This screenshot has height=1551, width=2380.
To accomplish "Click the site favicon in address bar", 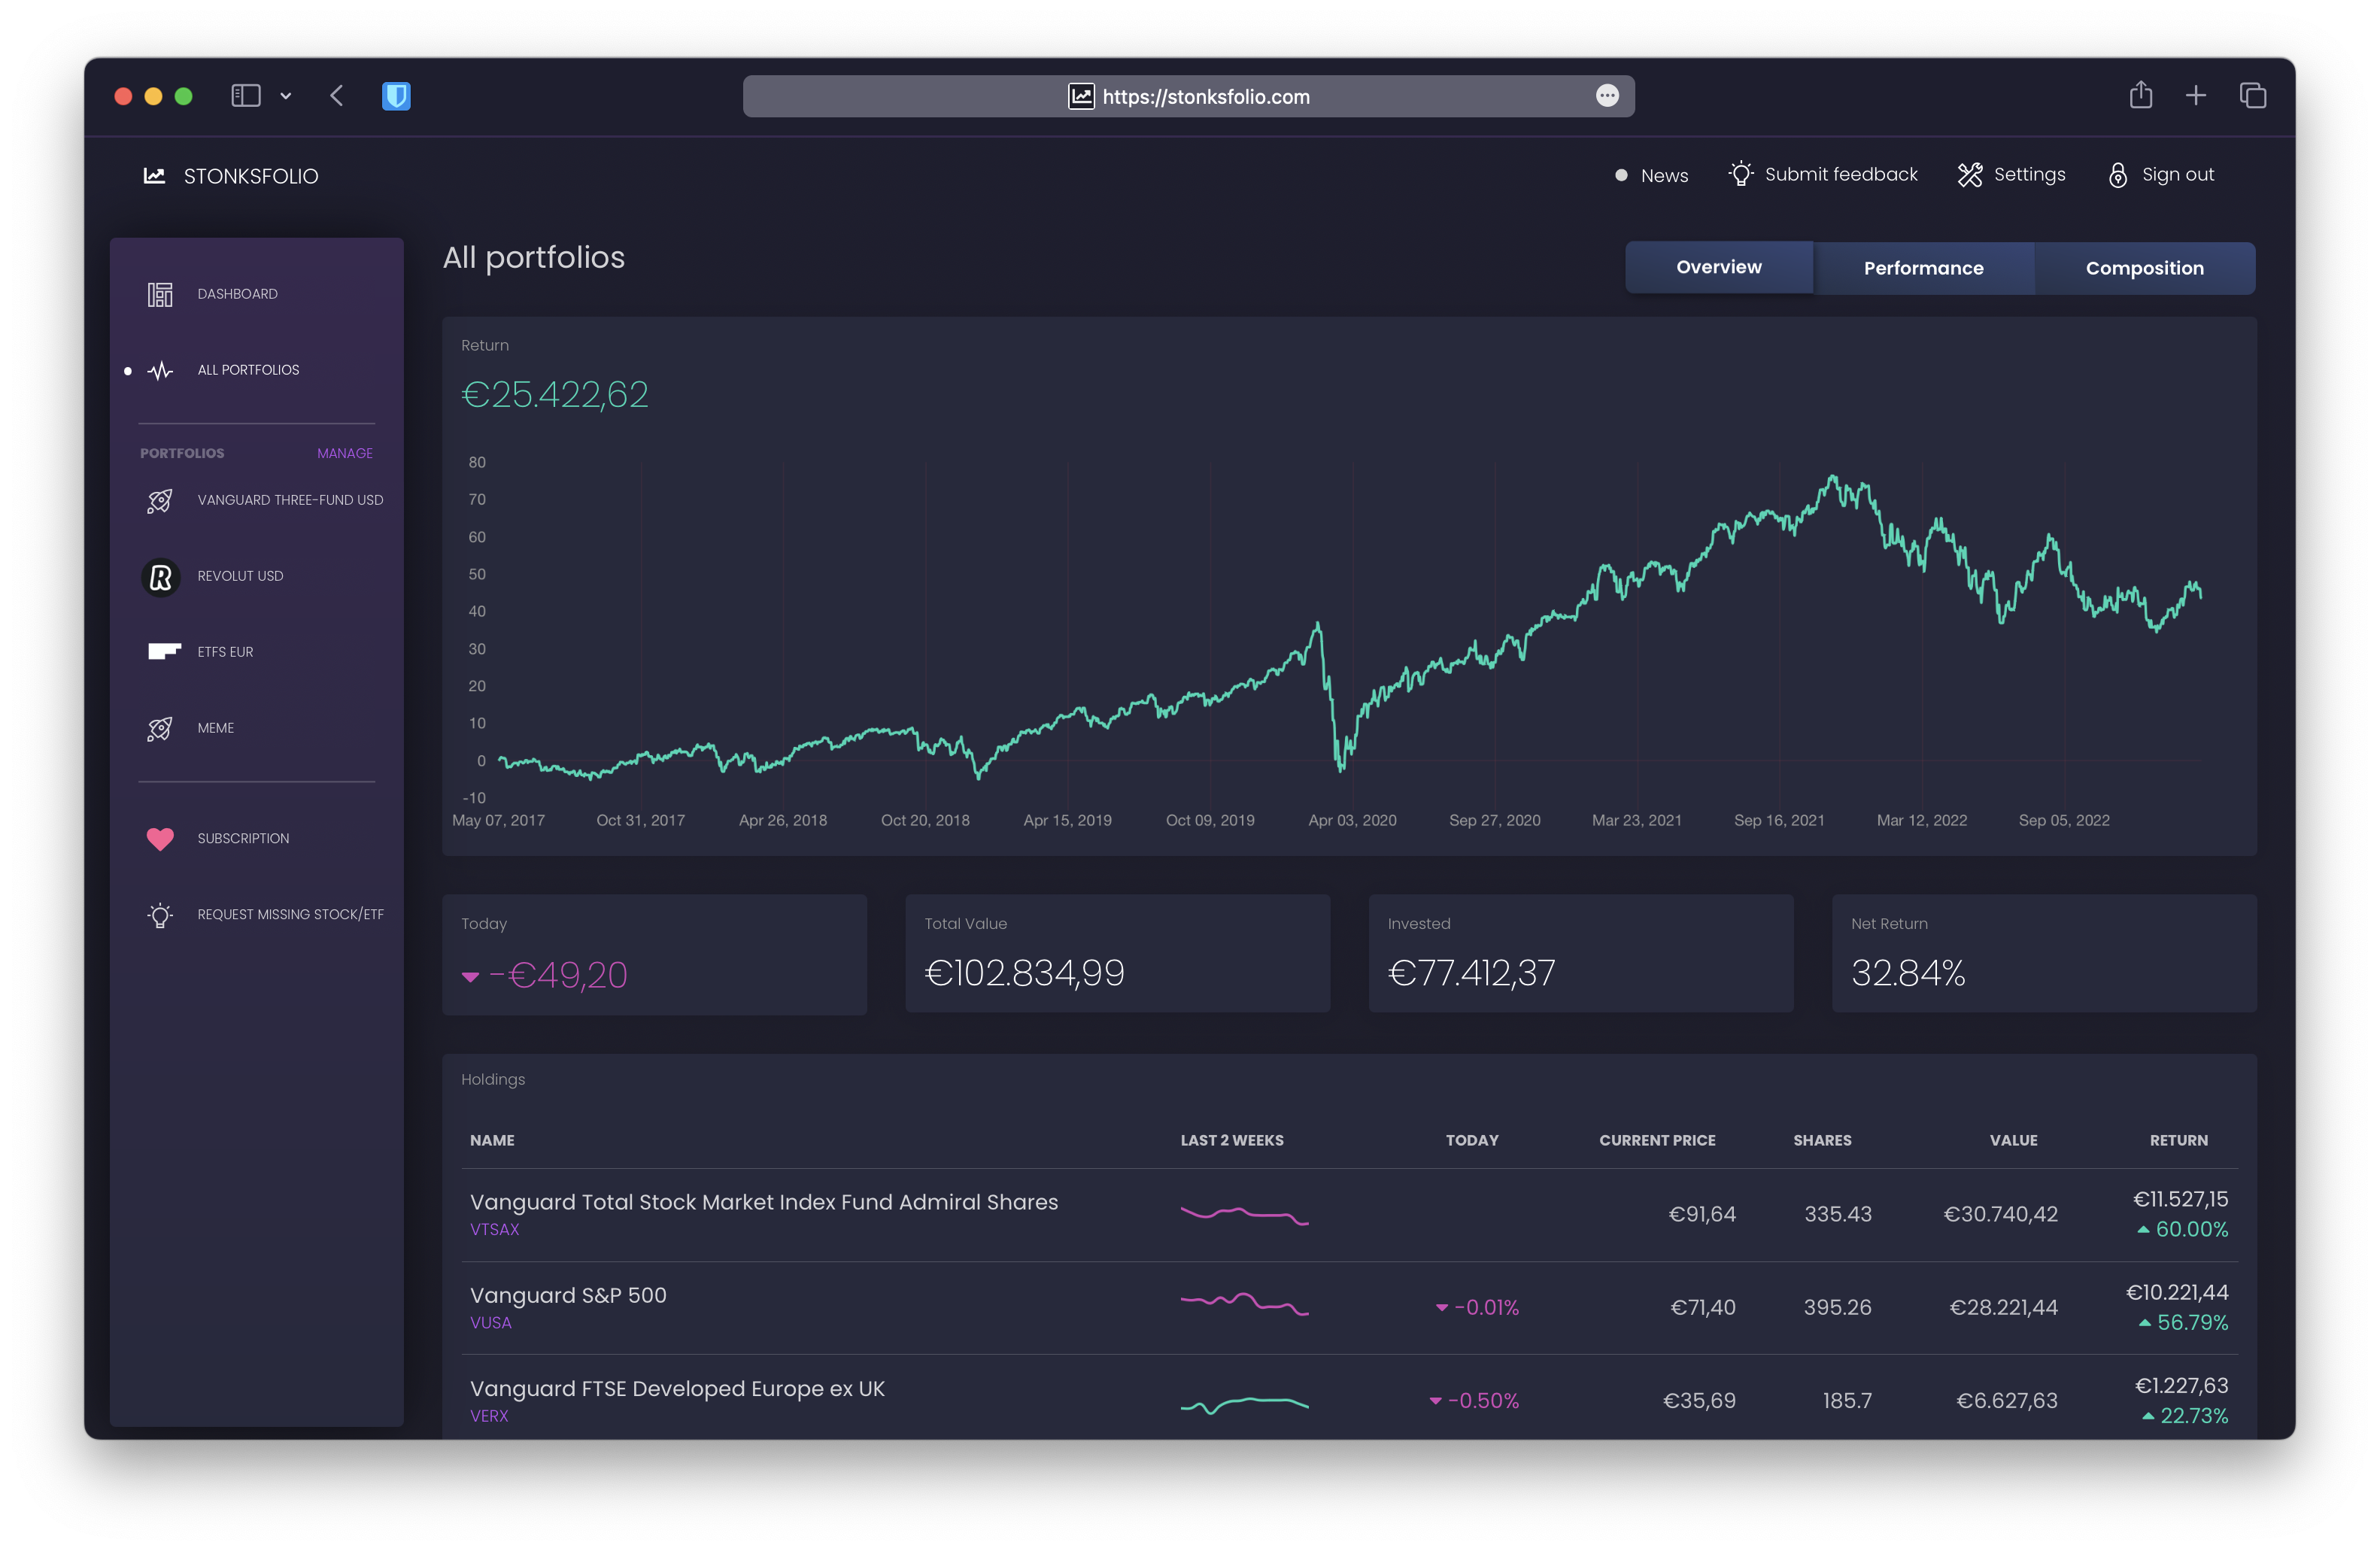I will [x=1081, y=97].
